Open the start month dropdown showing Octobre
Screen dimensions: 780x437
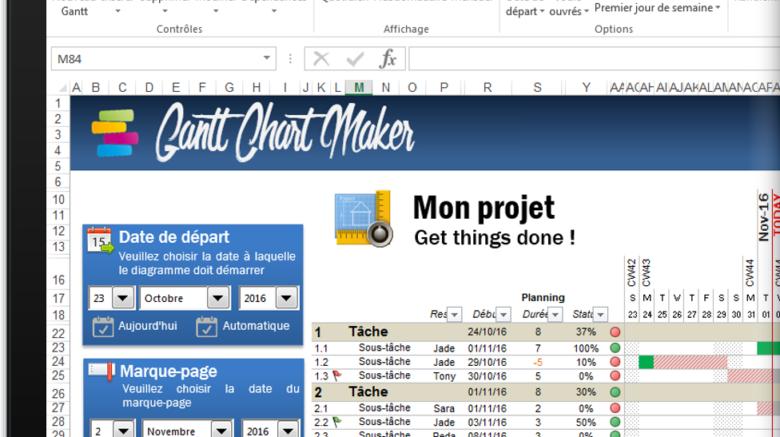click(x=218, y=298)
